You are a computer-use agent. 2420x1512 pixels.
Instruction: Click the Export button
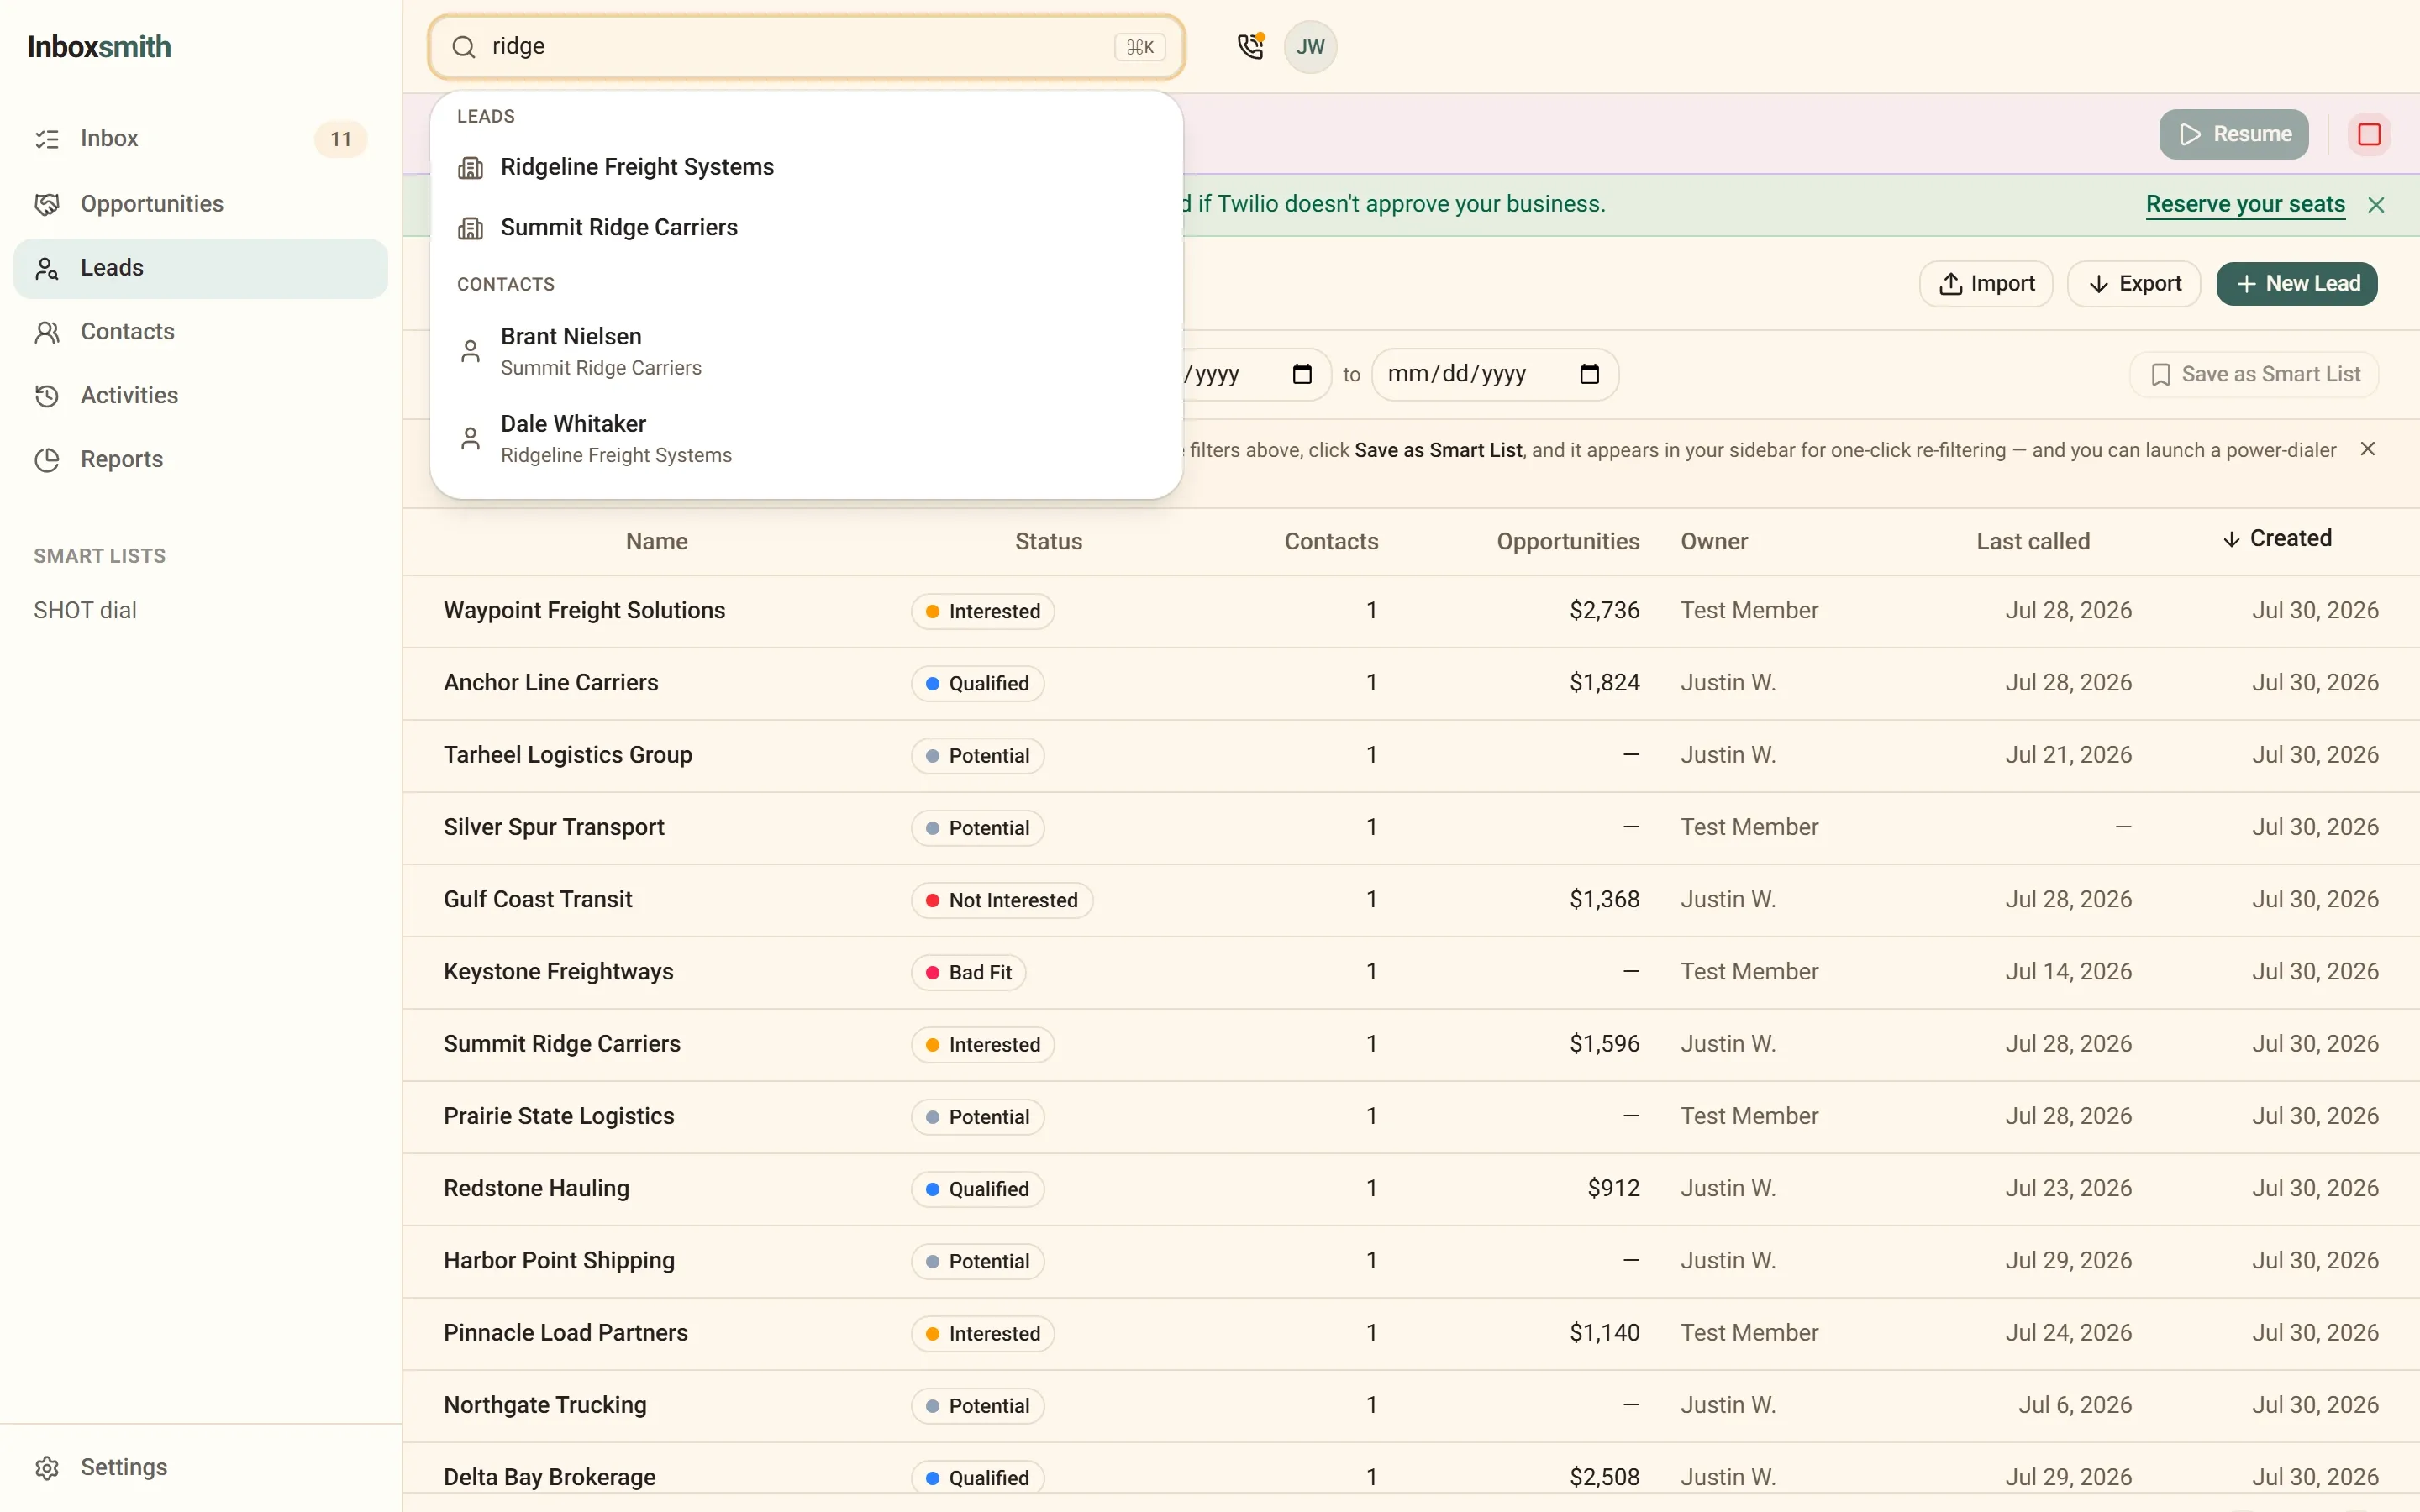[x=2134, y=284]
